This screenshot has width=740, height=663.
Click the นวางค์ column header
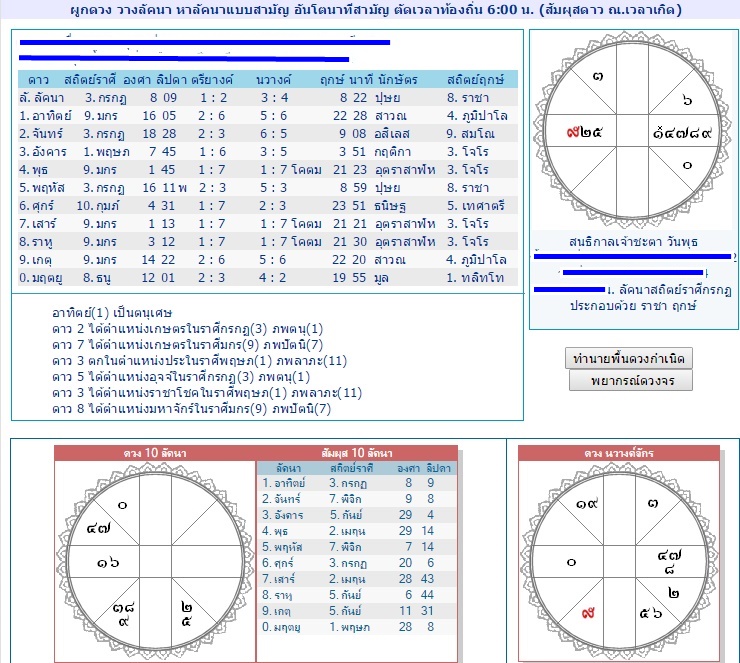[274, 80]
